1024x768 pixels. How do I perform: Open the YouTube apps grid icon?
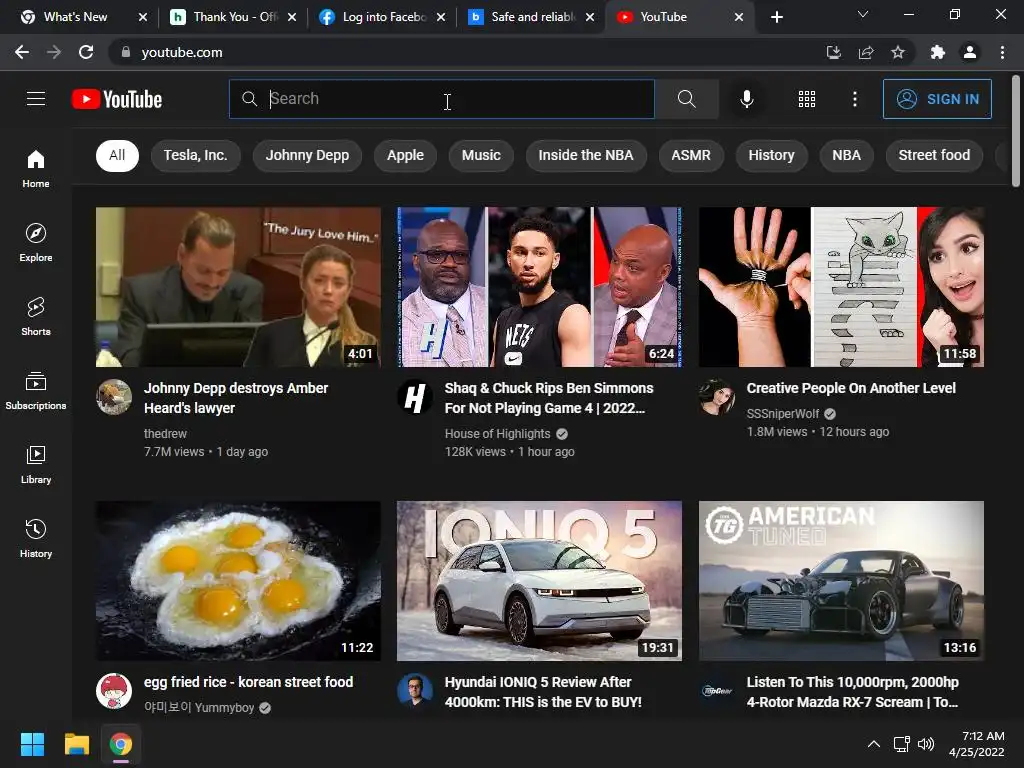click(807, 99)
